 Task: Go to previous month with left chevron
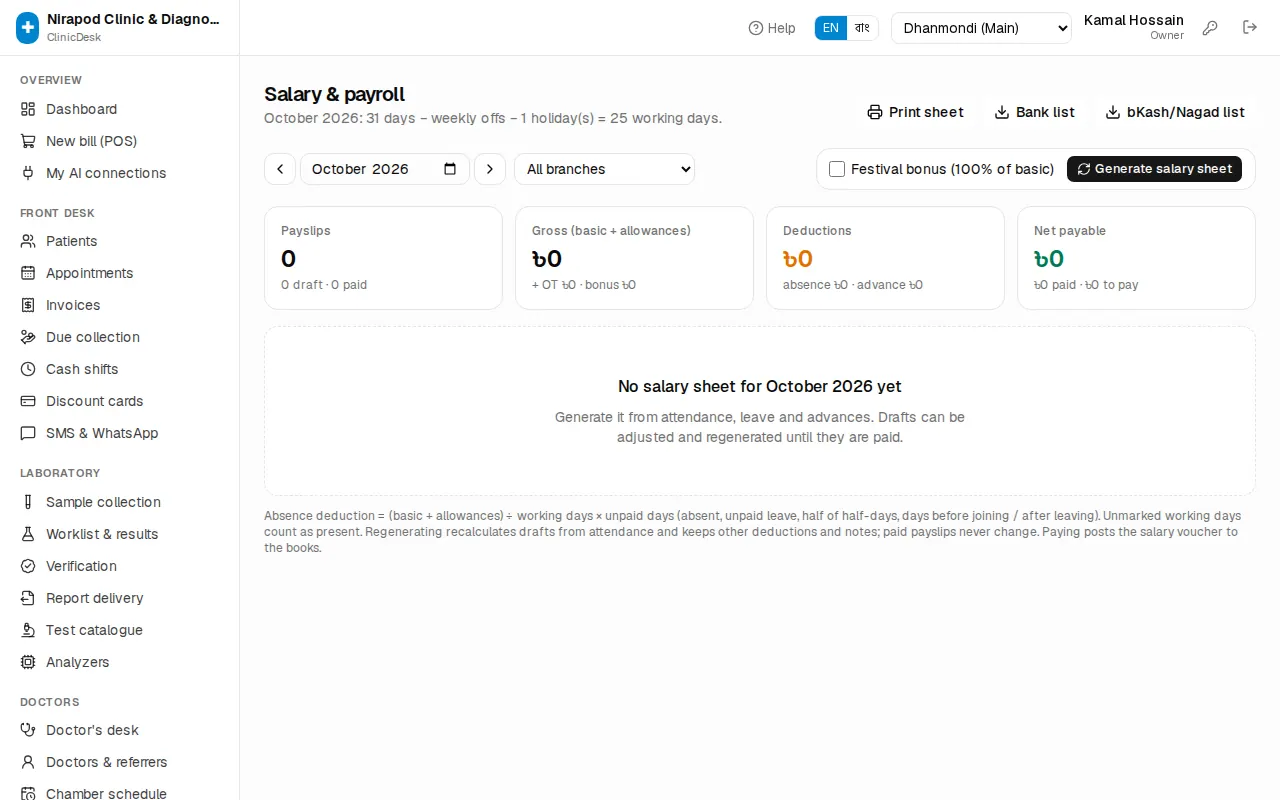point(280,169)
